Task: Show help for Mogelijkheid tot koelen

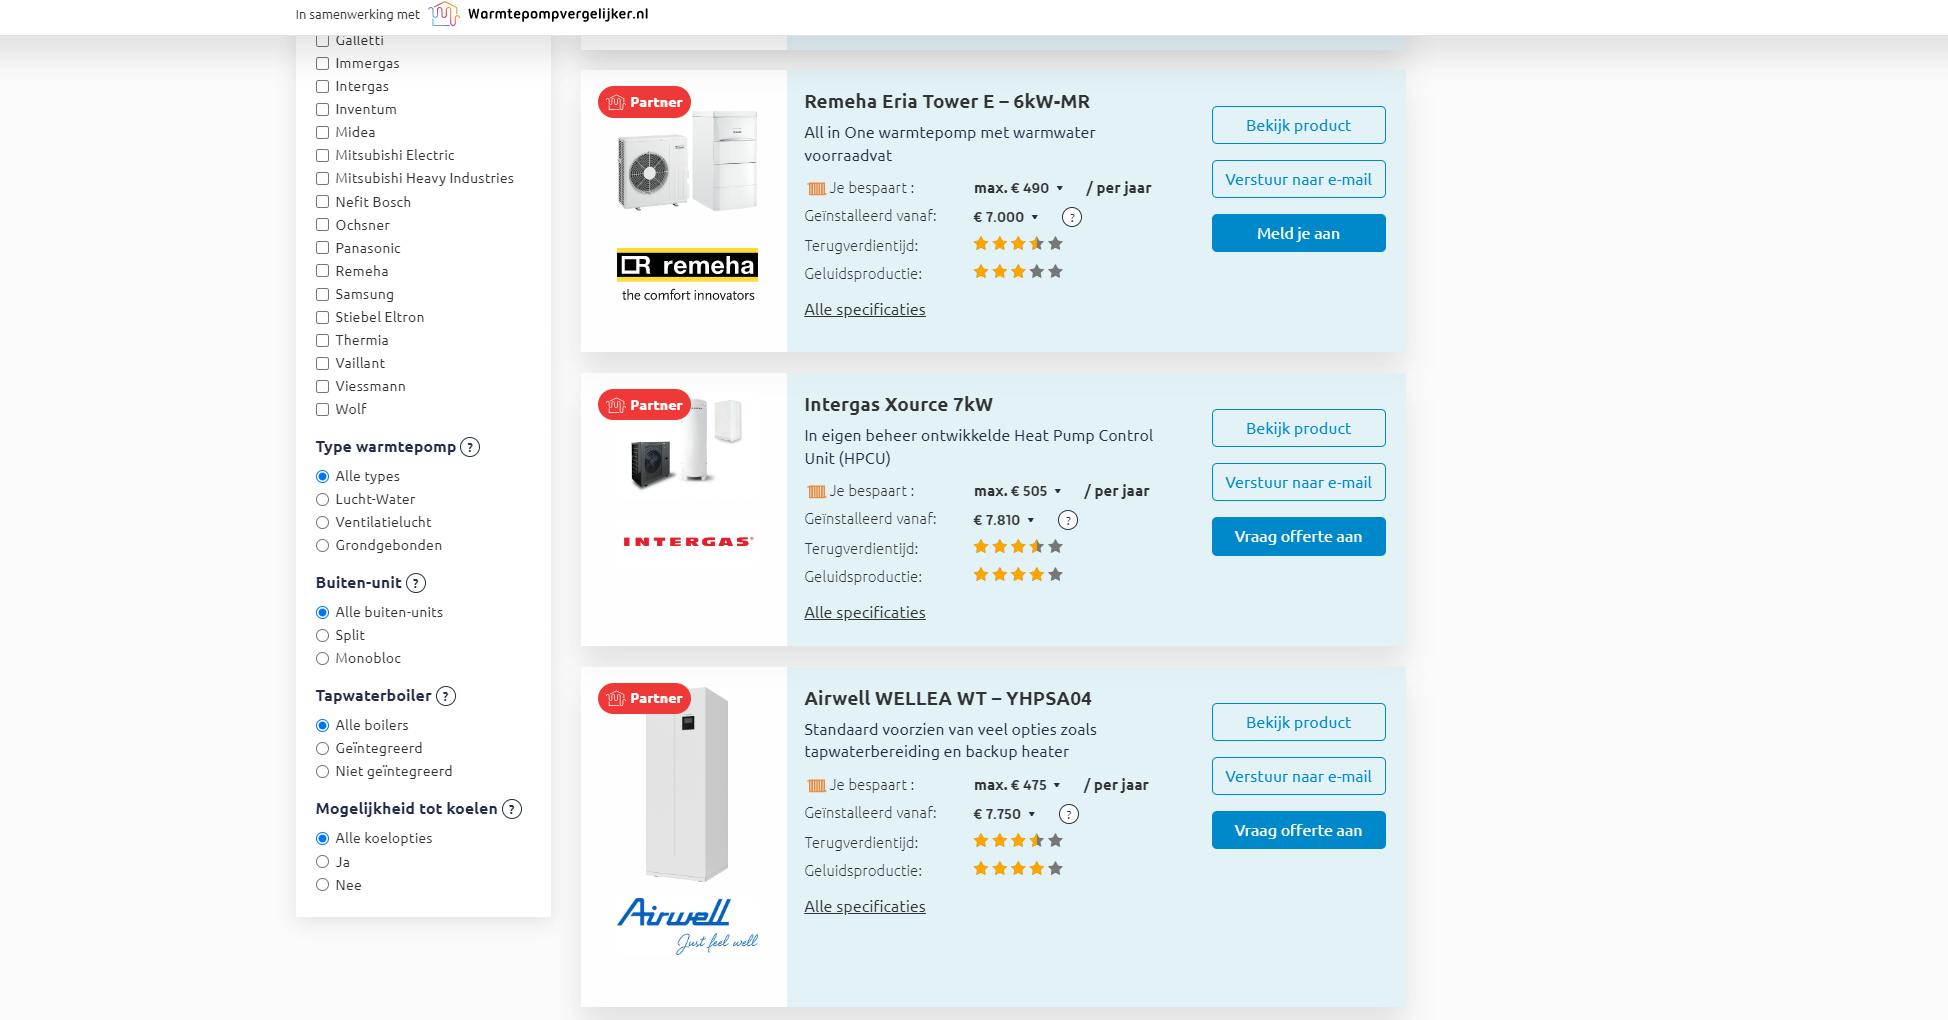Action: 512,809
